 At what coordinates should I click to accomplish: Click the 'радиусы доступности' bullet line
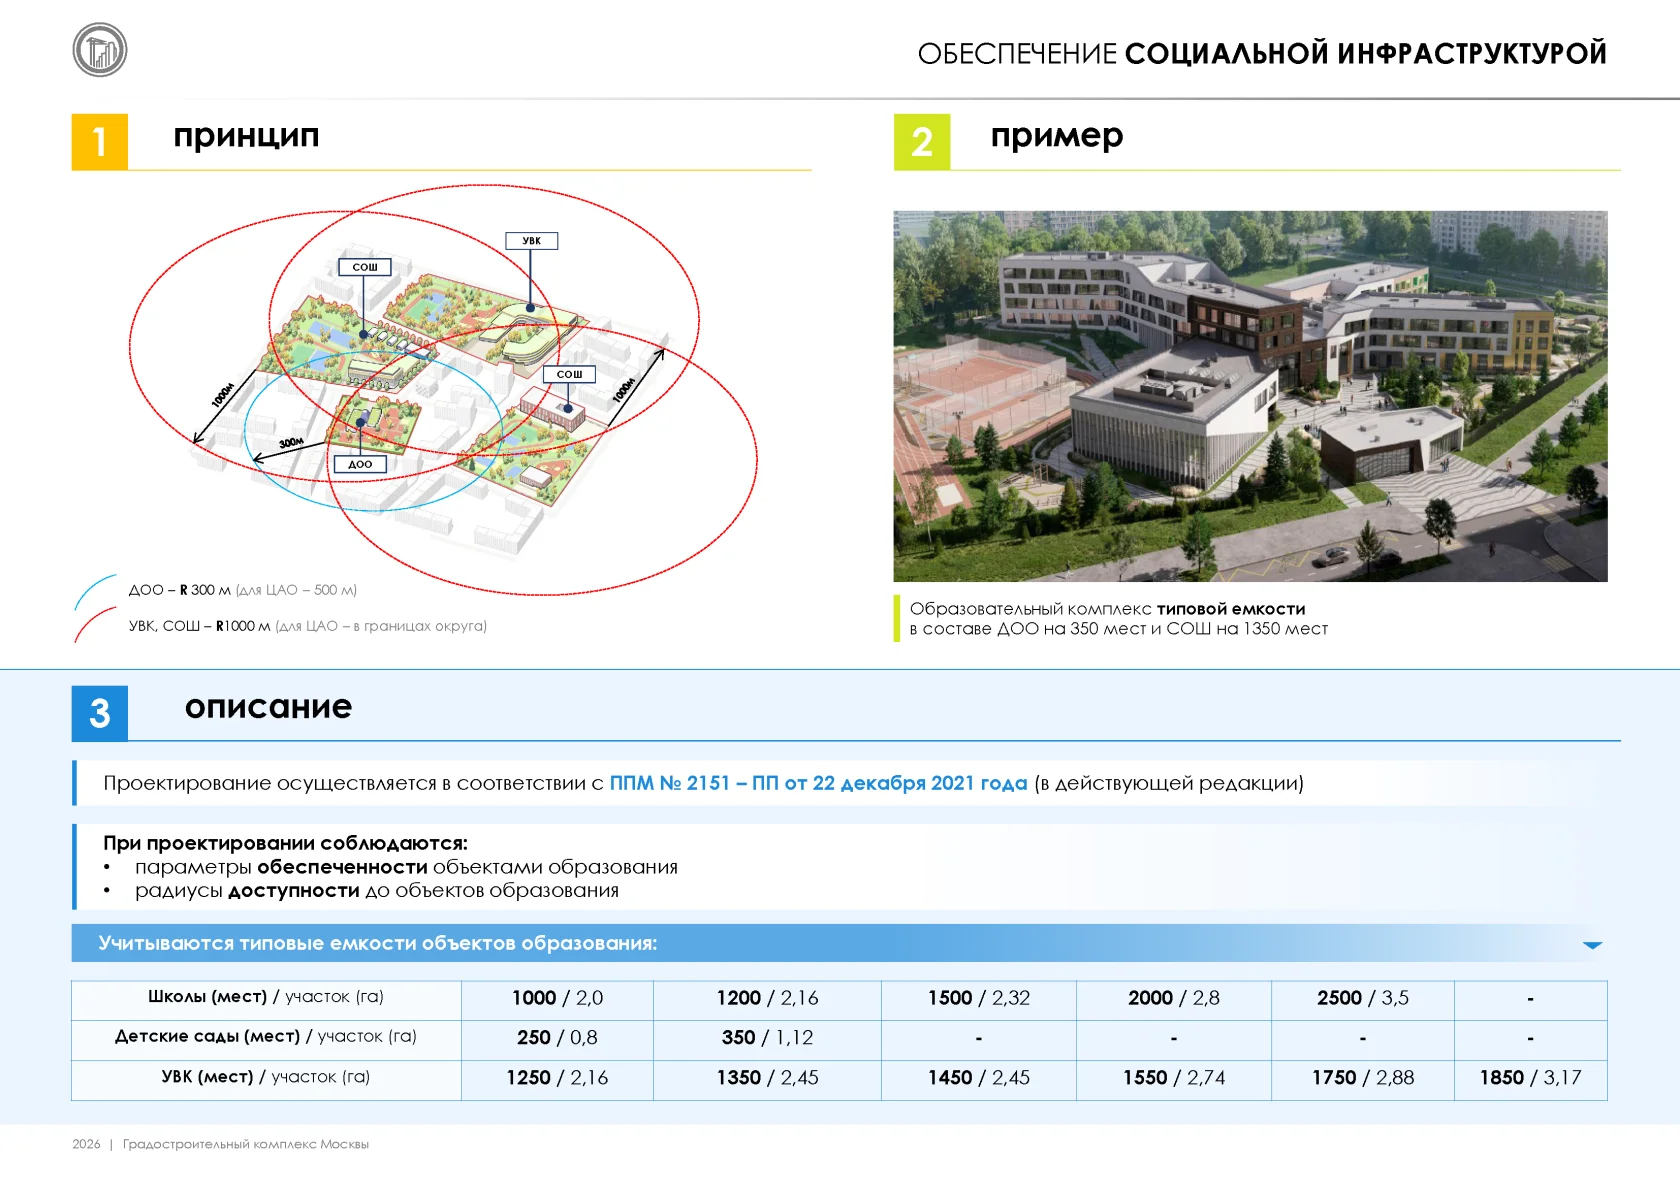click(376, 891)
